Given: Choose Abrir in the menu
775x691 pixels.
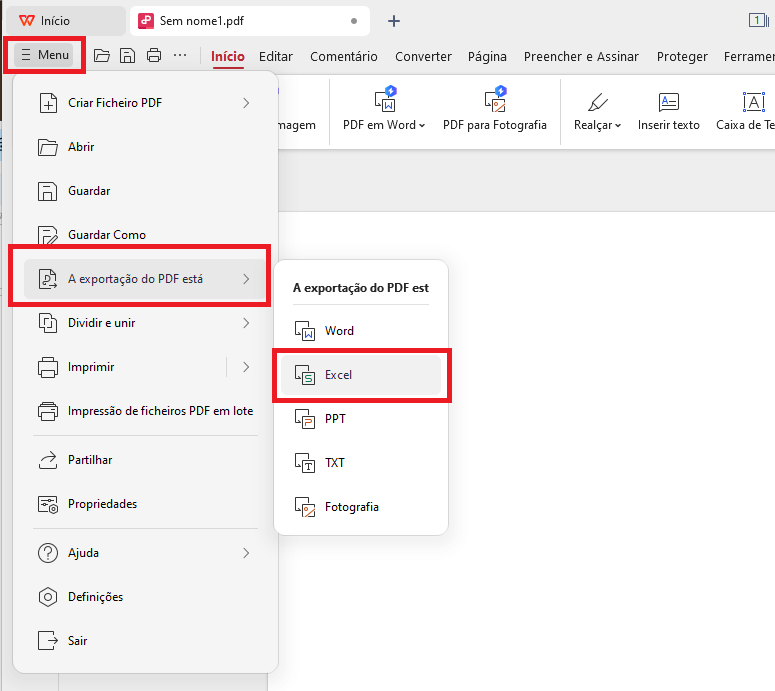Looking at the screenshot, I should [x=145, y=147].
